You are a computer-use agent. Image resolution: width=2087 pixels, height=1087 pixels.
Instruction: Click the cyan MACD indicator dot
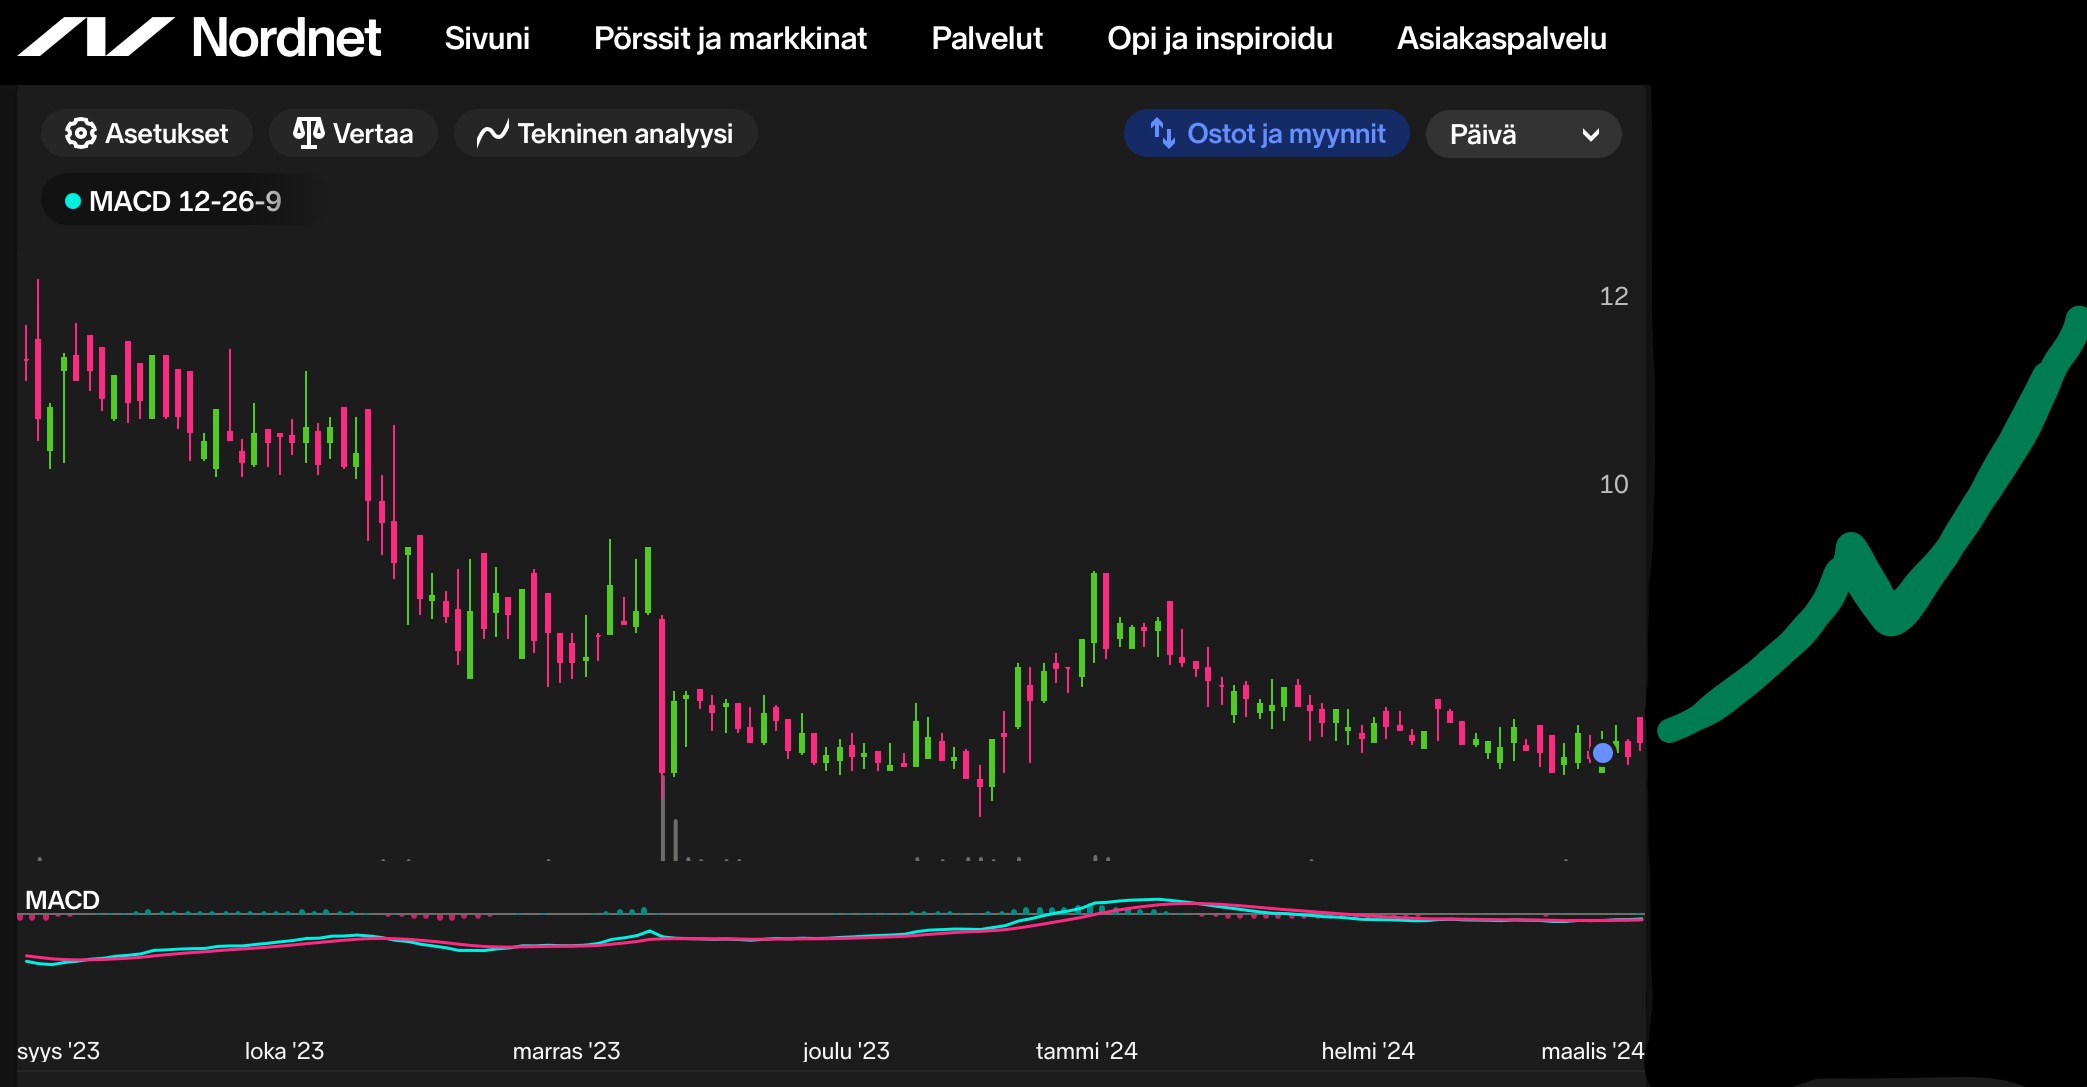(73, 201)
